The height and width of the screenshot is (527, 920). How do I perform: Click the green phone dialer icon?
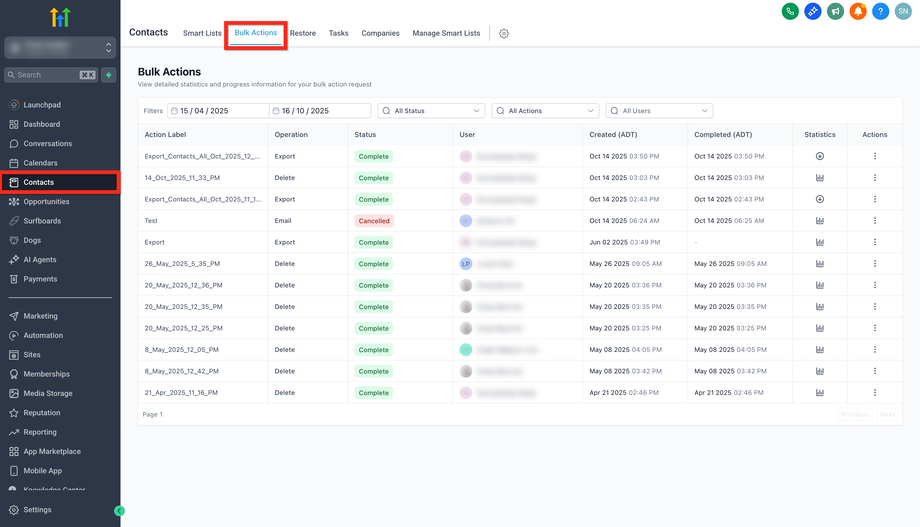tap(790, 11)
